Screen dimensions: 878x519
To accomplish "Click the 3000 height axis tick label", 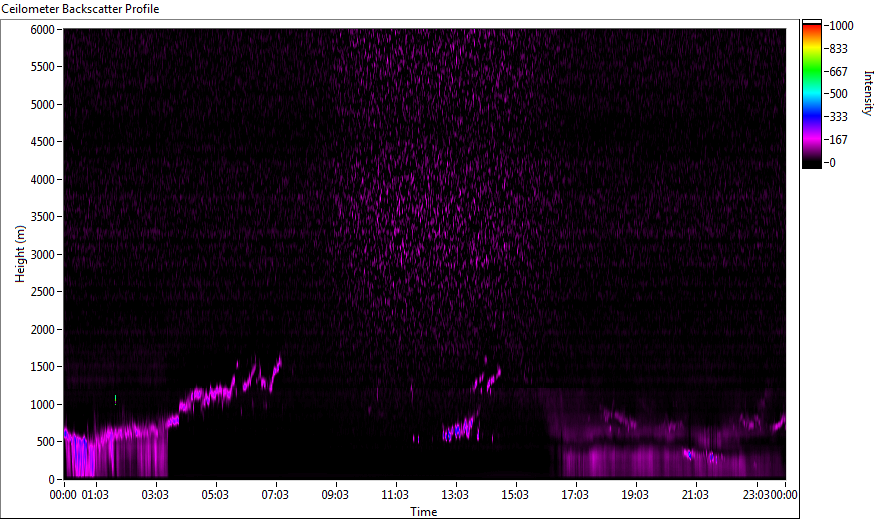I will coord(43,255).
